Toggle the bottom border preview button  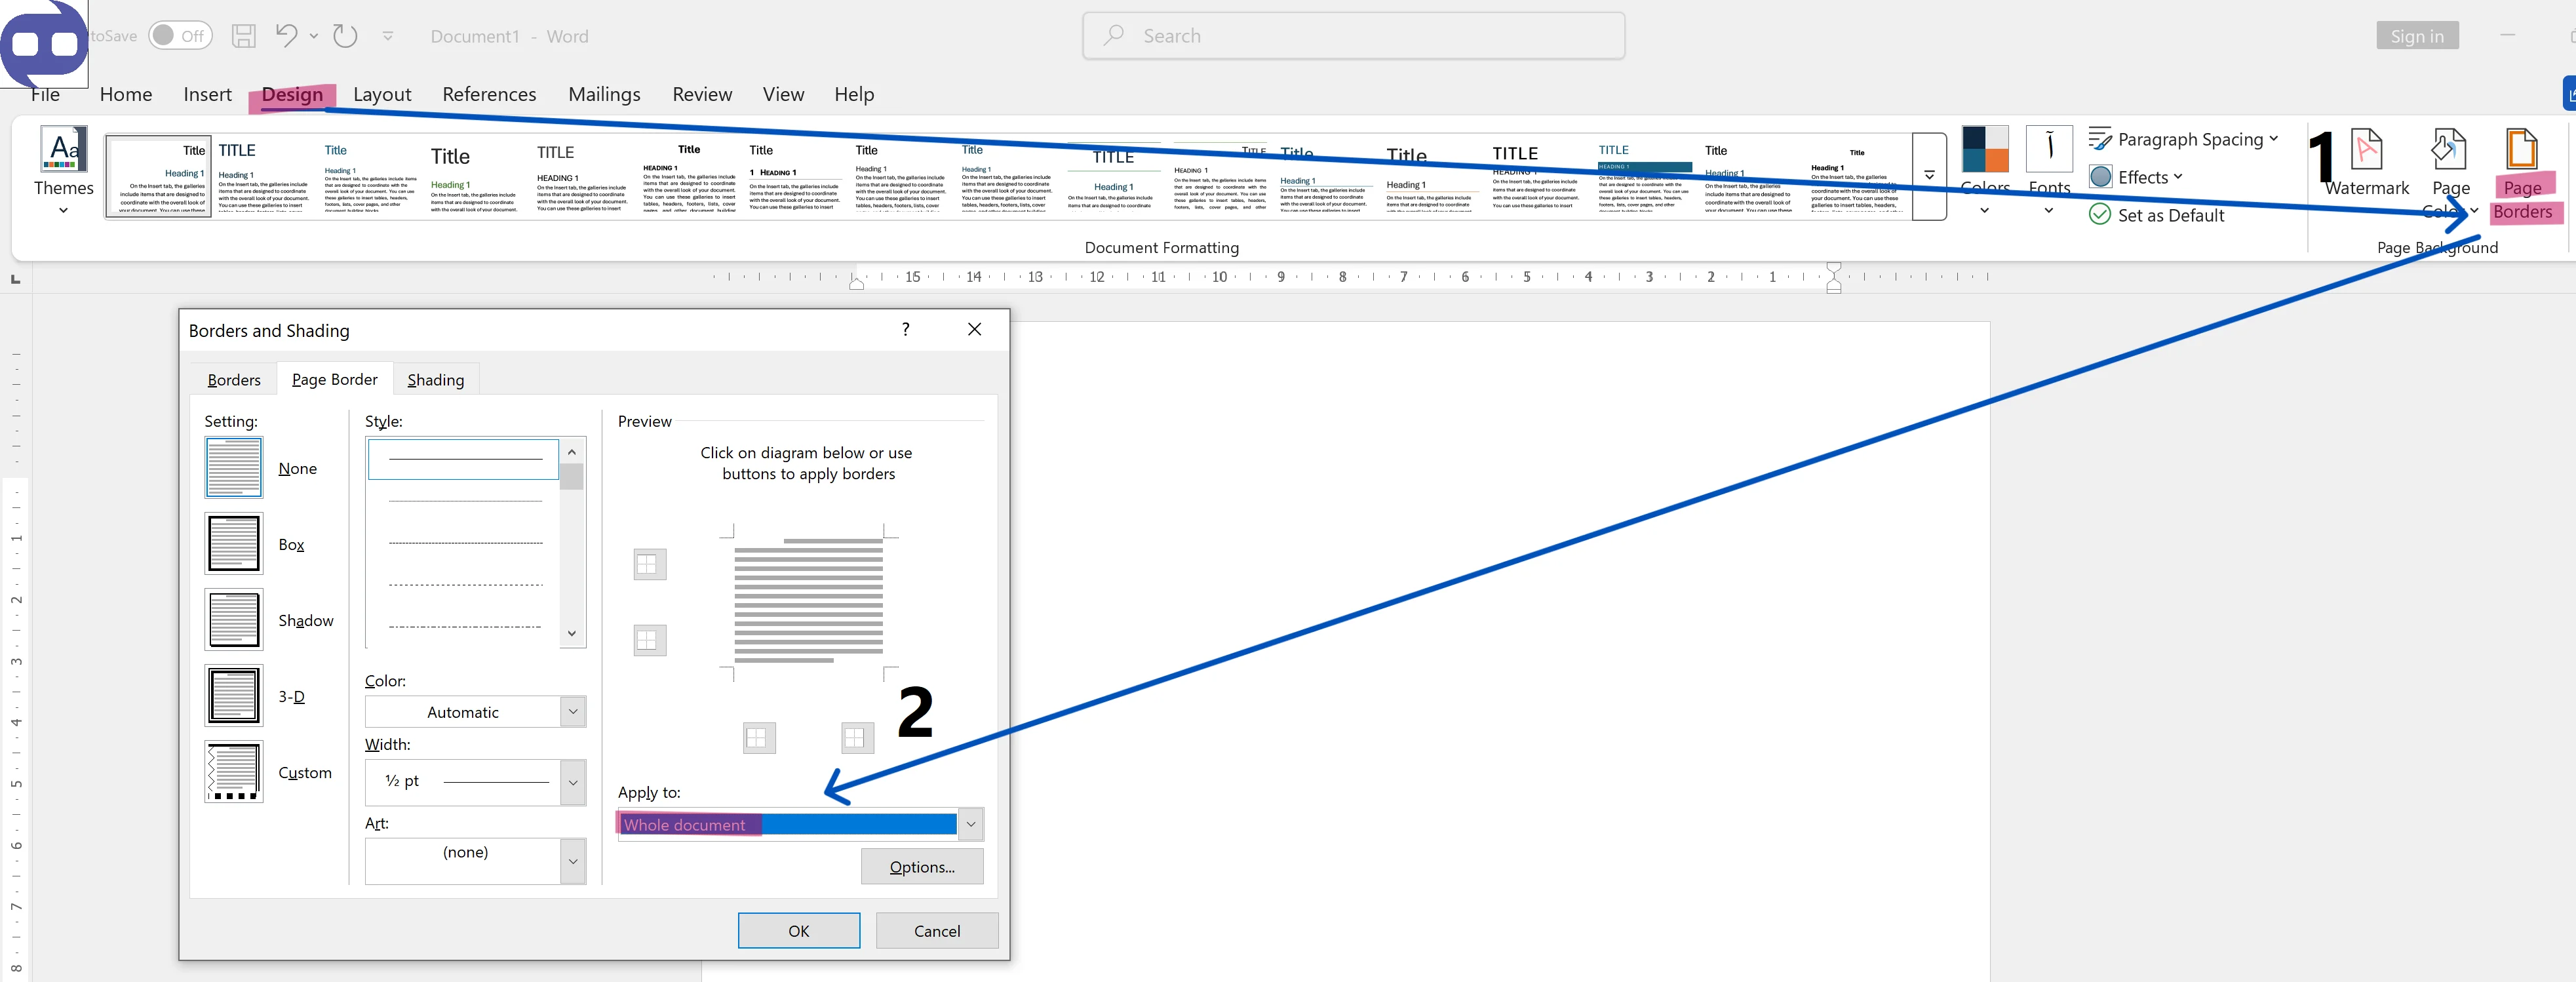(x=649, y=640)
